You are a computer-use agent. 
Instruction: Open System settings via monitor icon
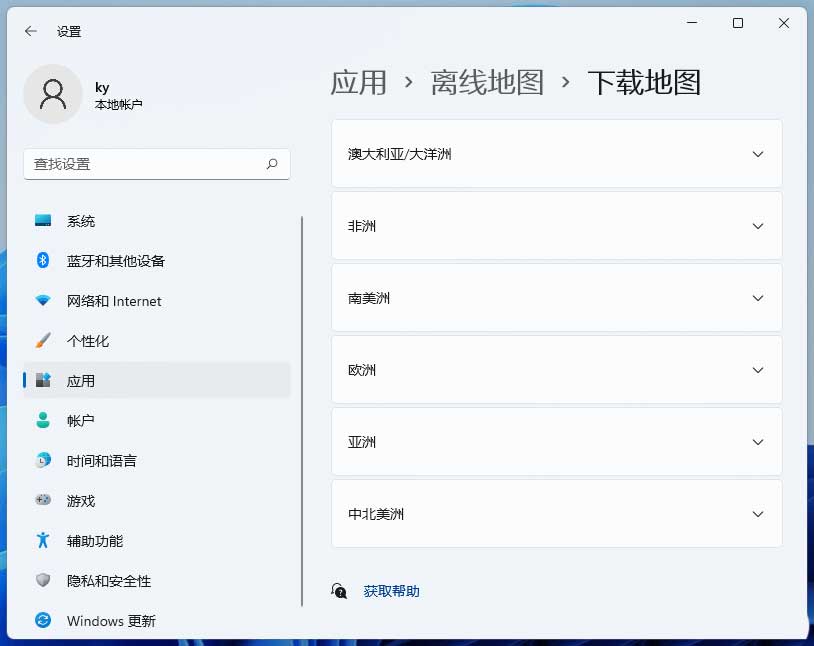point(43,221)
